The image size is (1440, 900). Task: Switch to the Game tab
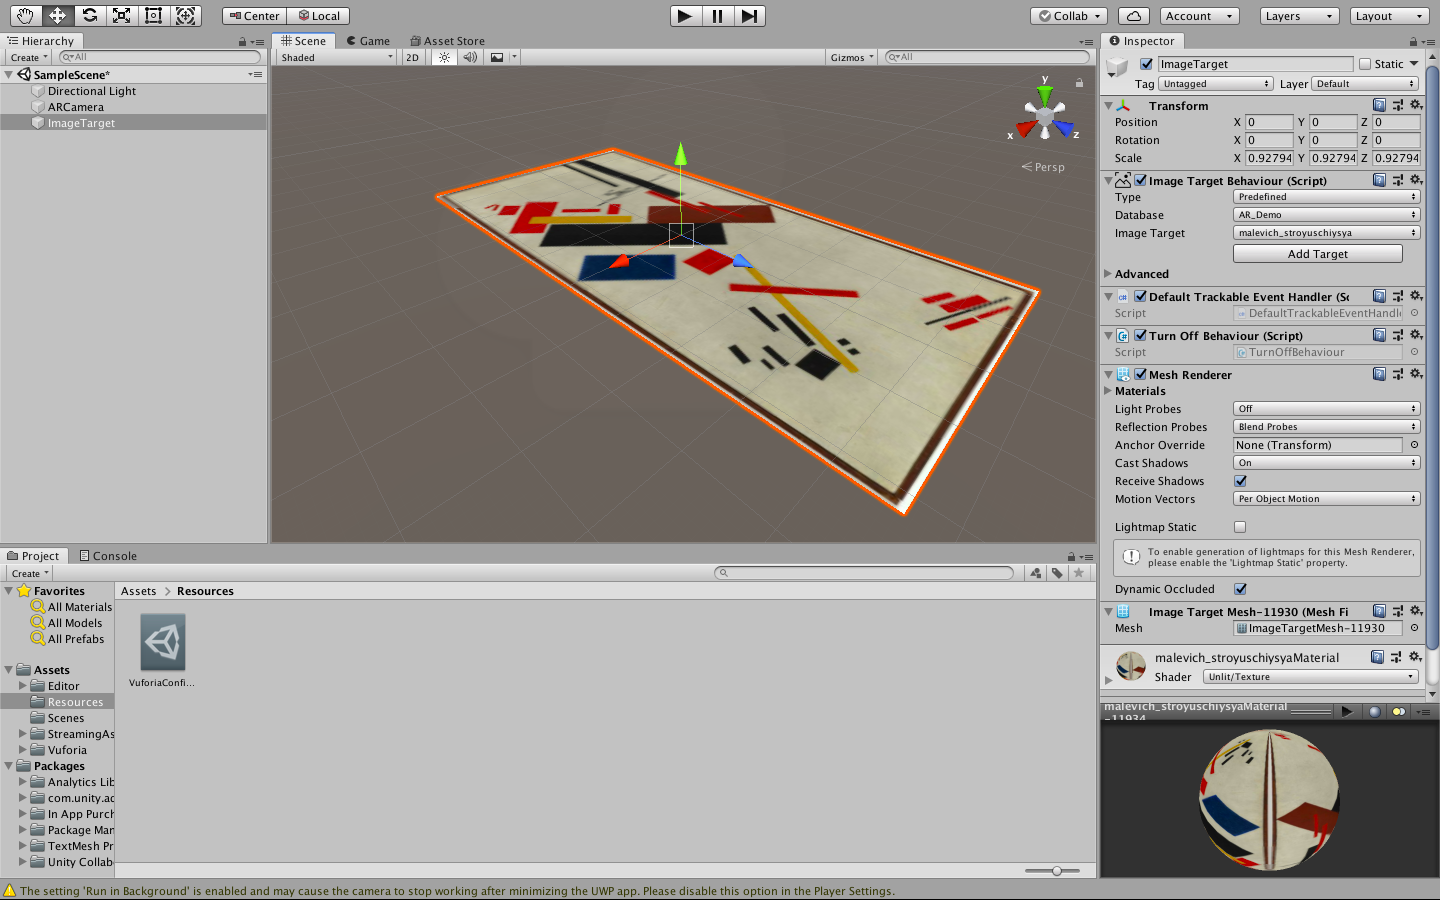pos(368,41)
